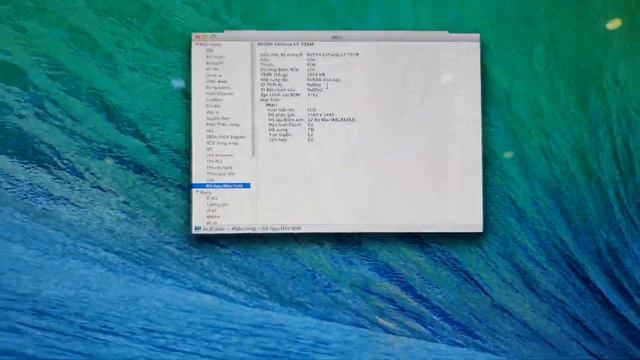This screenshot has height=360, width=640.
Task: Select Fibre Channel in the sidebar
Action: tap(220, 93)
